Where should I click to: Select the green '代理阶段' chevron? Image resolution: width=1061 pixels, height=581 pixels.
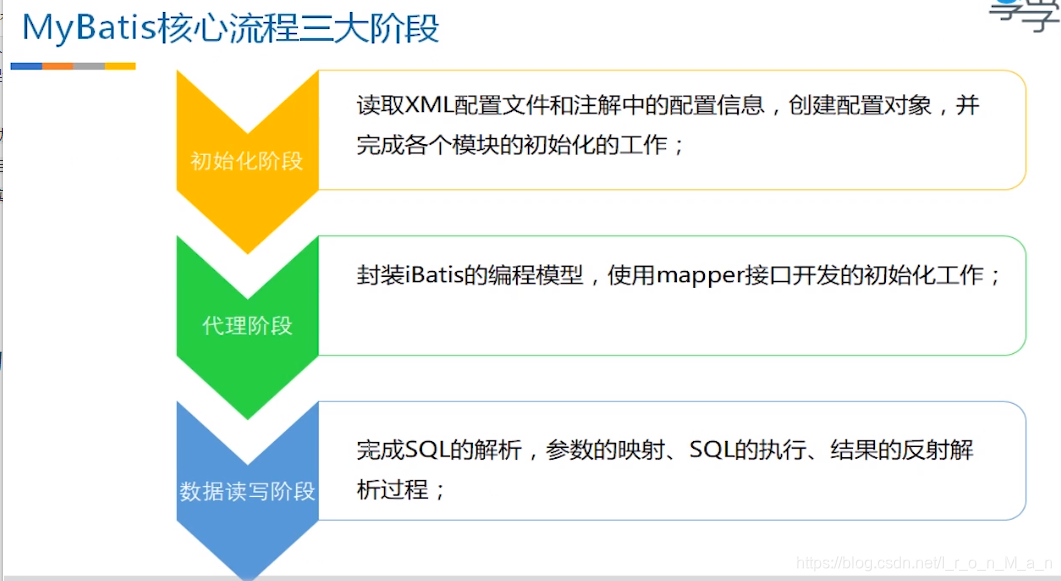(248, 327)
